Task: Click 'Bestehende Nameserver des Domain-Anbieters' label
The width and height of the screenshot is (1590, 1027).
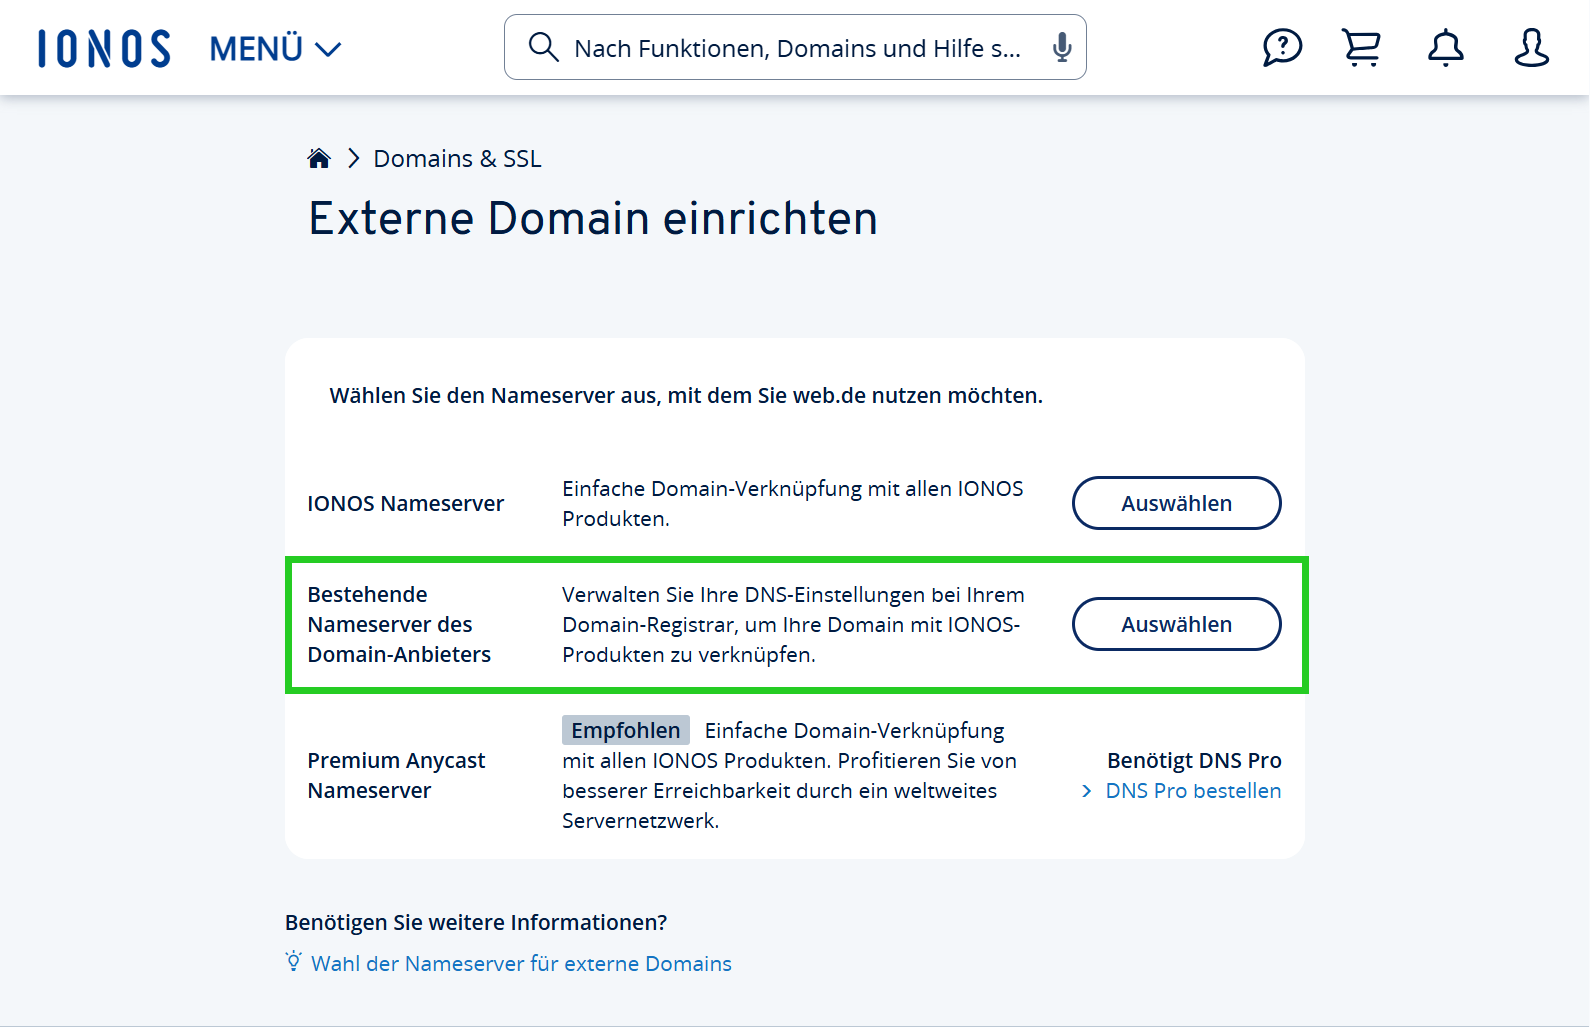Action: tap(399, 625)
